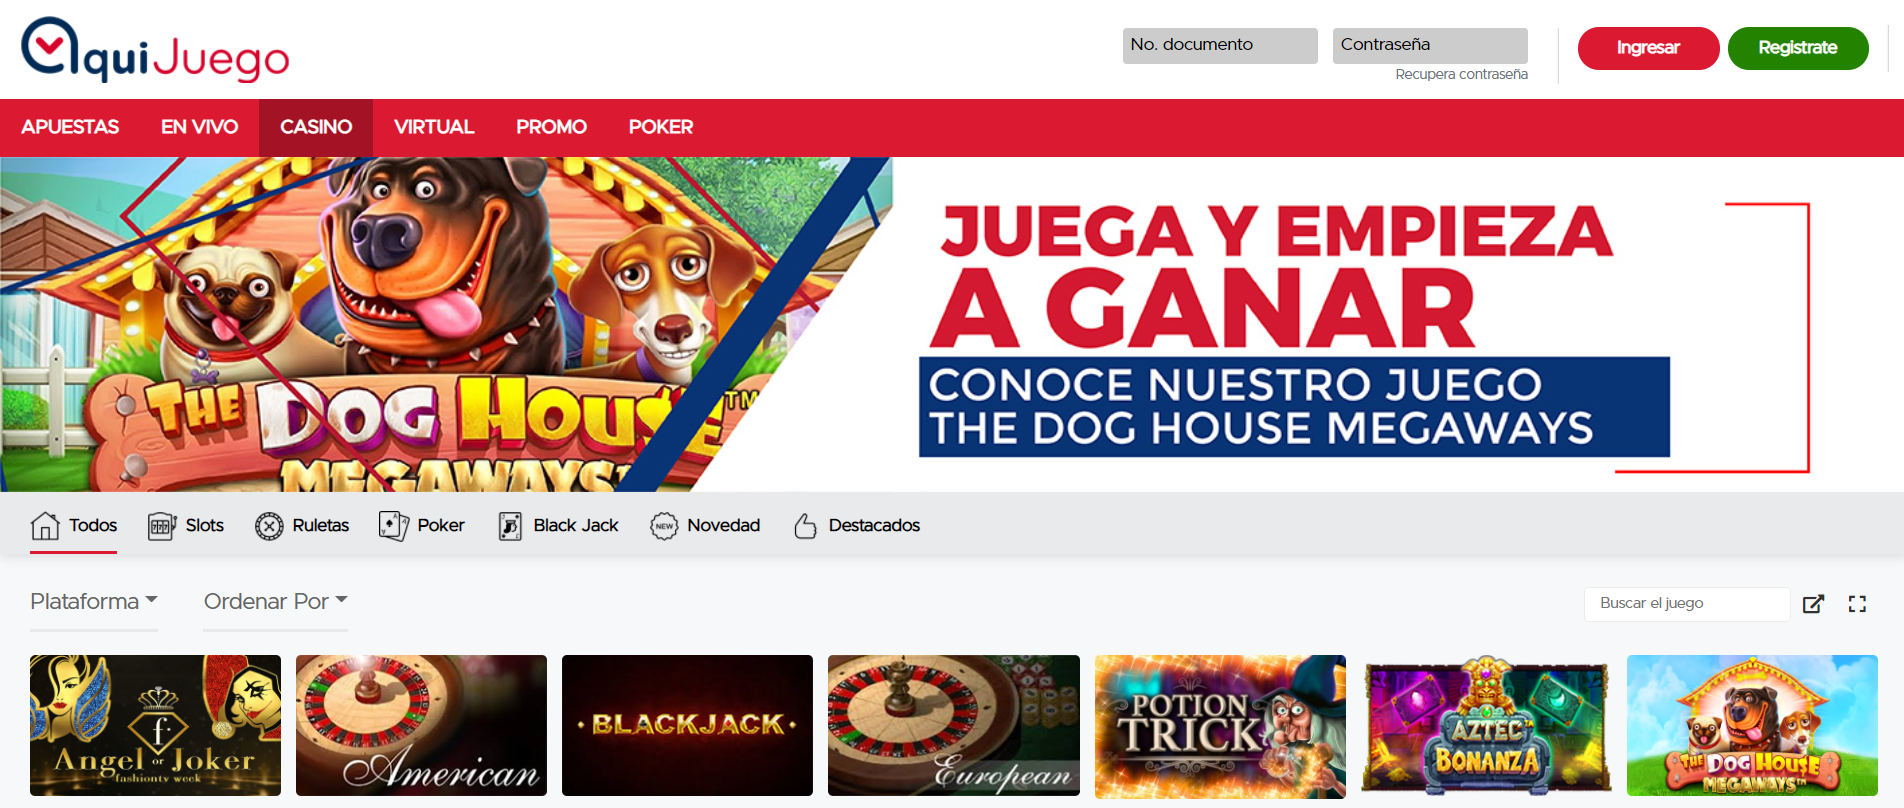Select the Black Jack category label
This screenshot has width=1904, height=808.
click(x=576, y=526)
